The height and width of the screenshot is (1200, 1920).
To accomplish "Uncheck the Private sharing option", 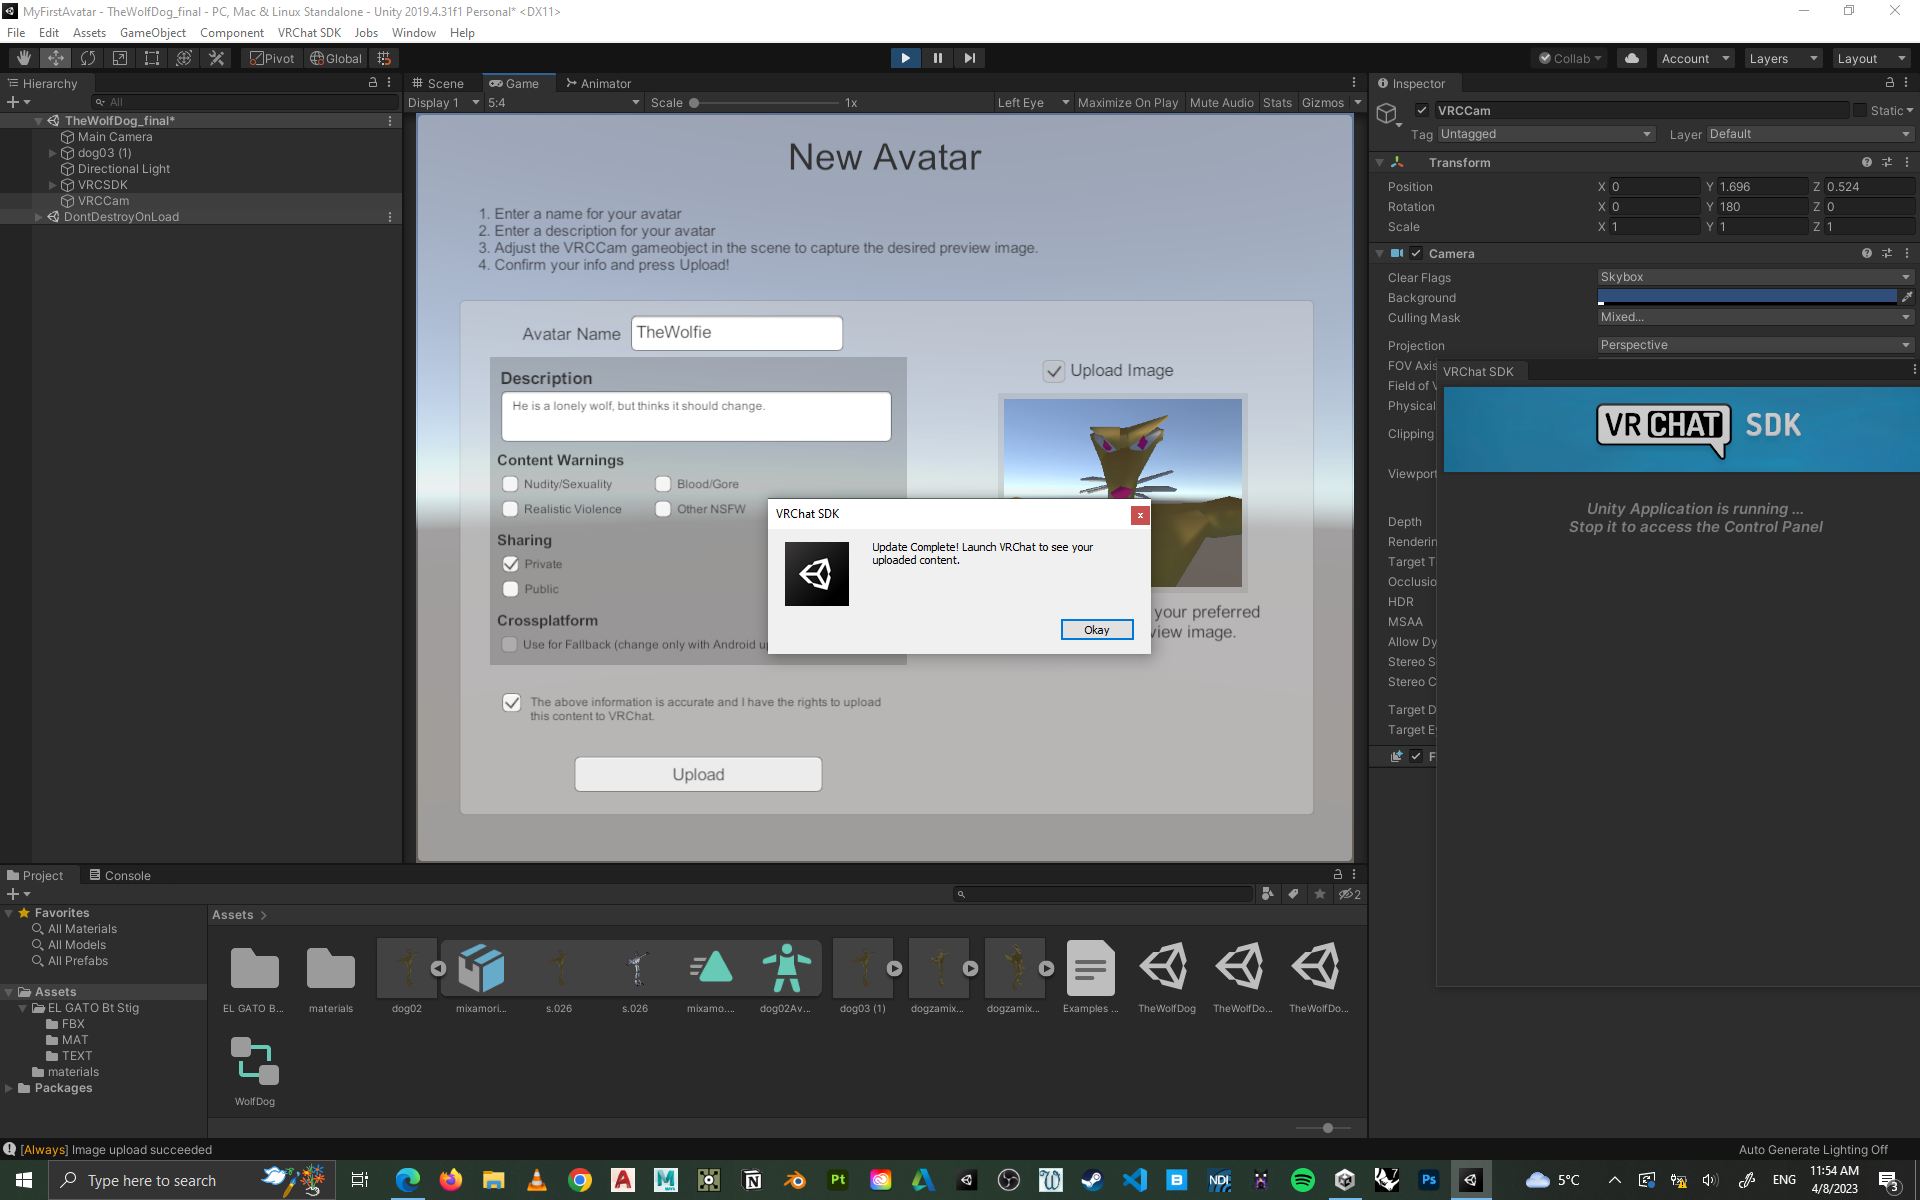I will coord(511,564).
